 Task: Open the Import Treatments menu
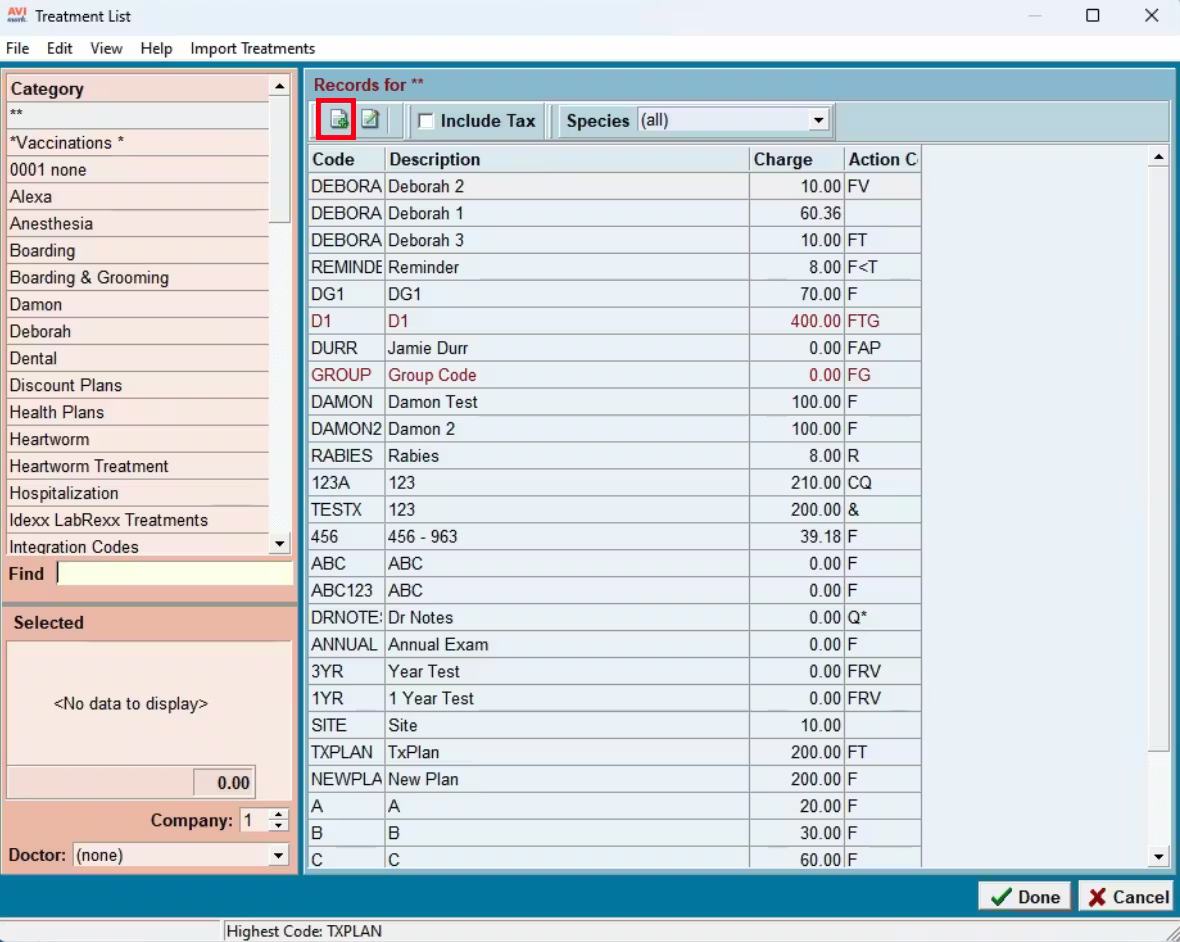(253, 48)
